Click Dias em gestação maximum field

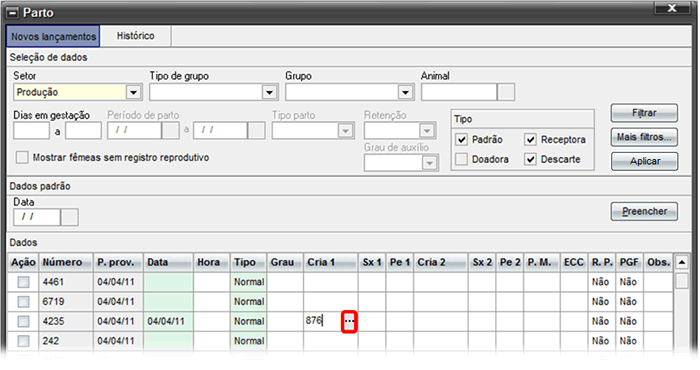[x=83, y=131]
